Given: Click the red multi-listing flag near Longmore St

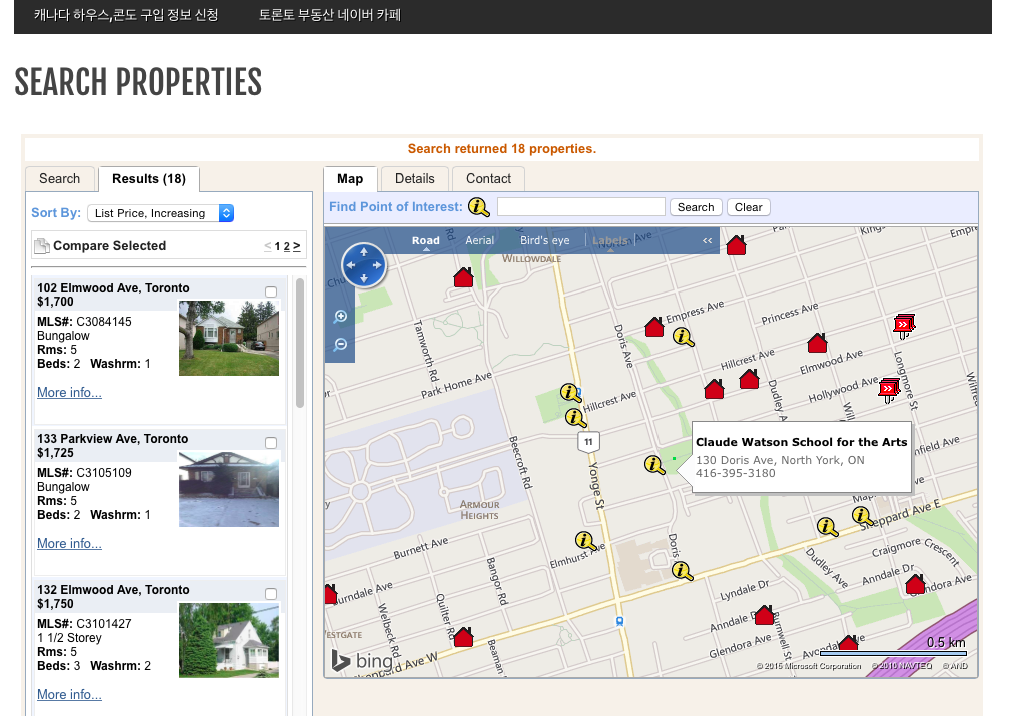Looking at the screenshot, I should (x=903, y=325).
